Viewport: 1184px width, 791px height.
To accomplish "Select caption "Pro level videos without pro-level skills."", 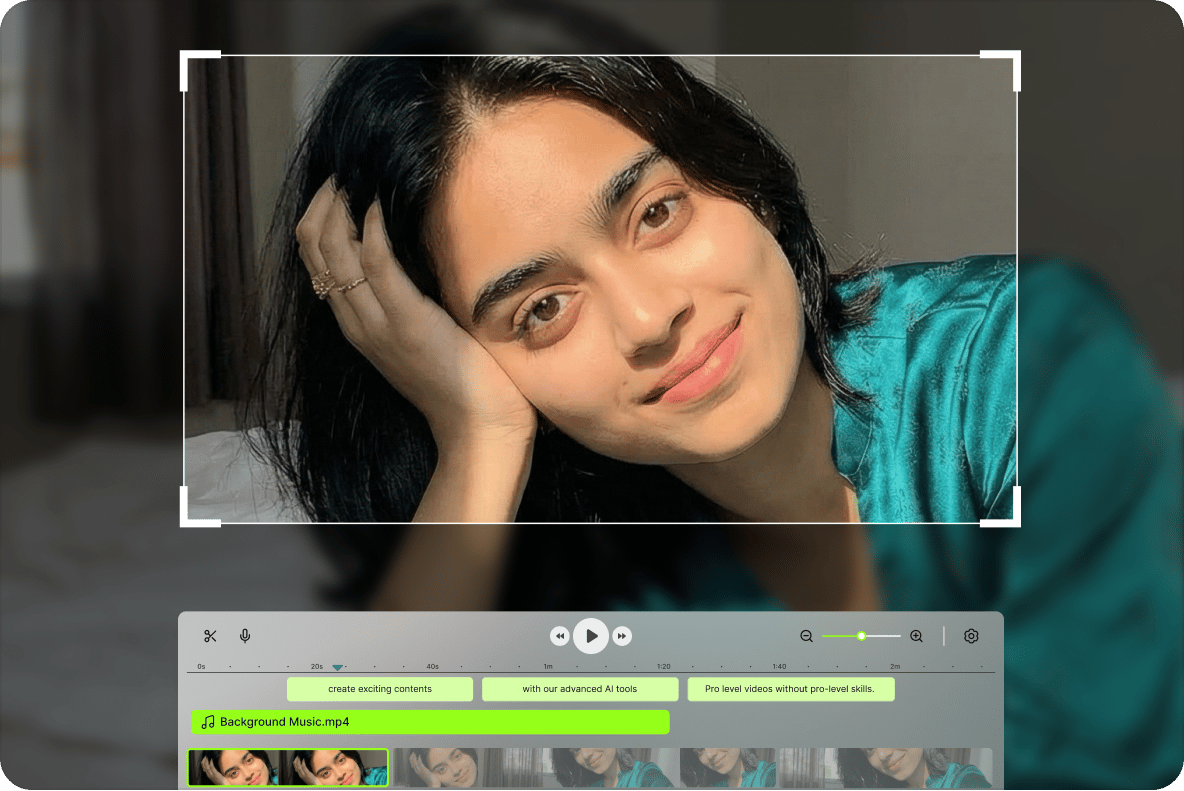I will click(x=791, y=689).
